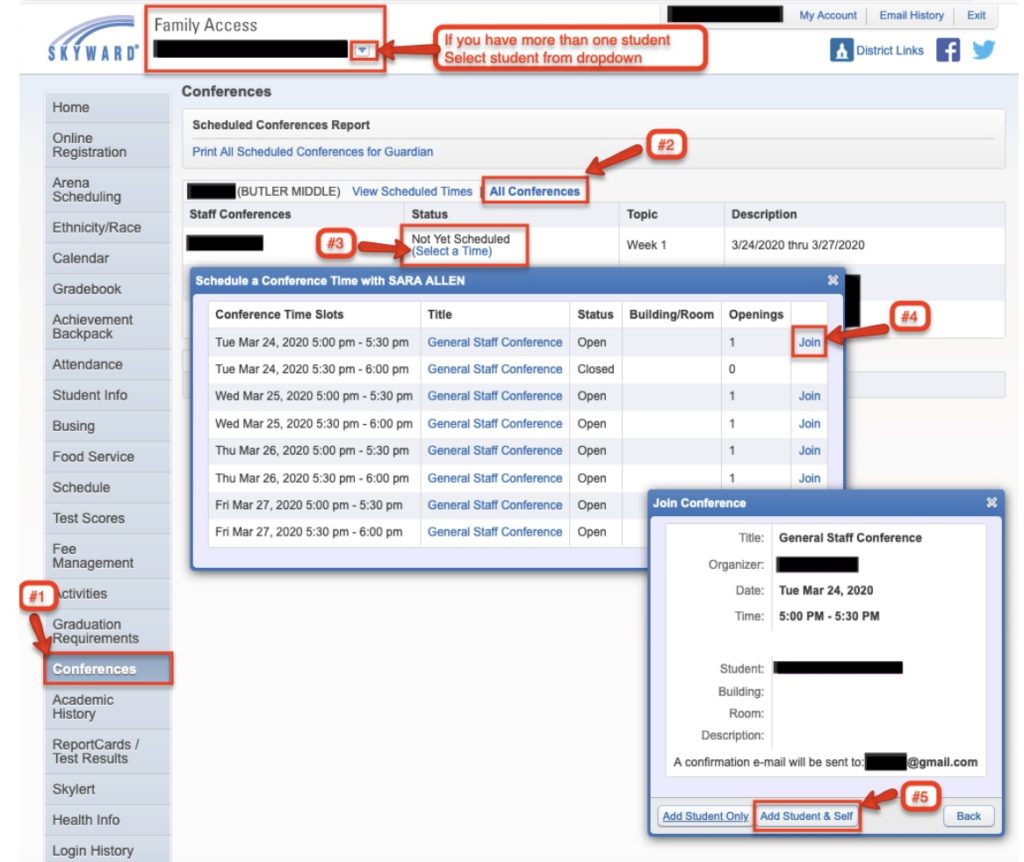Open Academic History from the sidebar
The image size is (1024, 862).
[107, 707]
